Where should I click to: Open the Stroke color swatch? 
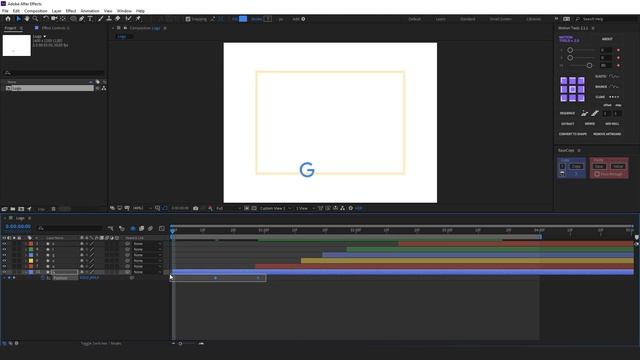pos(267,19)
